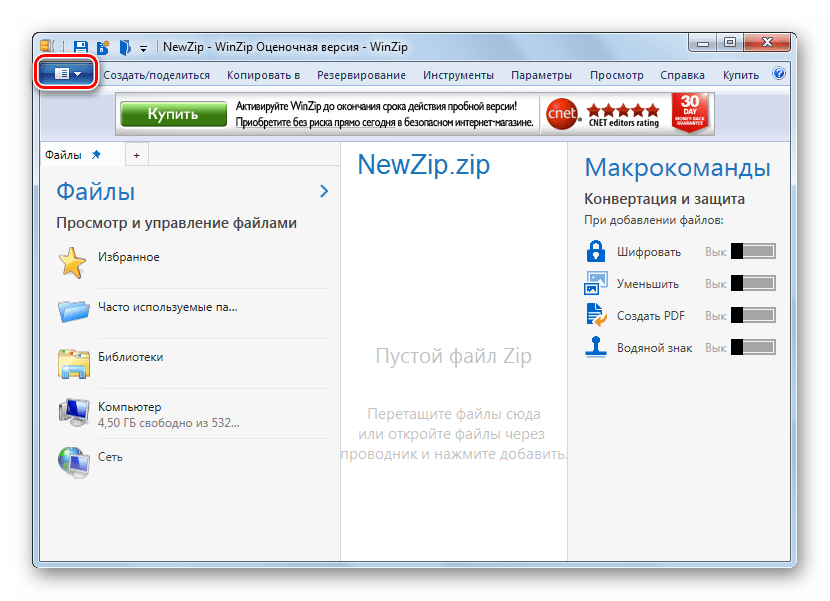
Task: Click the Водяной знак label
Action: 655,348
